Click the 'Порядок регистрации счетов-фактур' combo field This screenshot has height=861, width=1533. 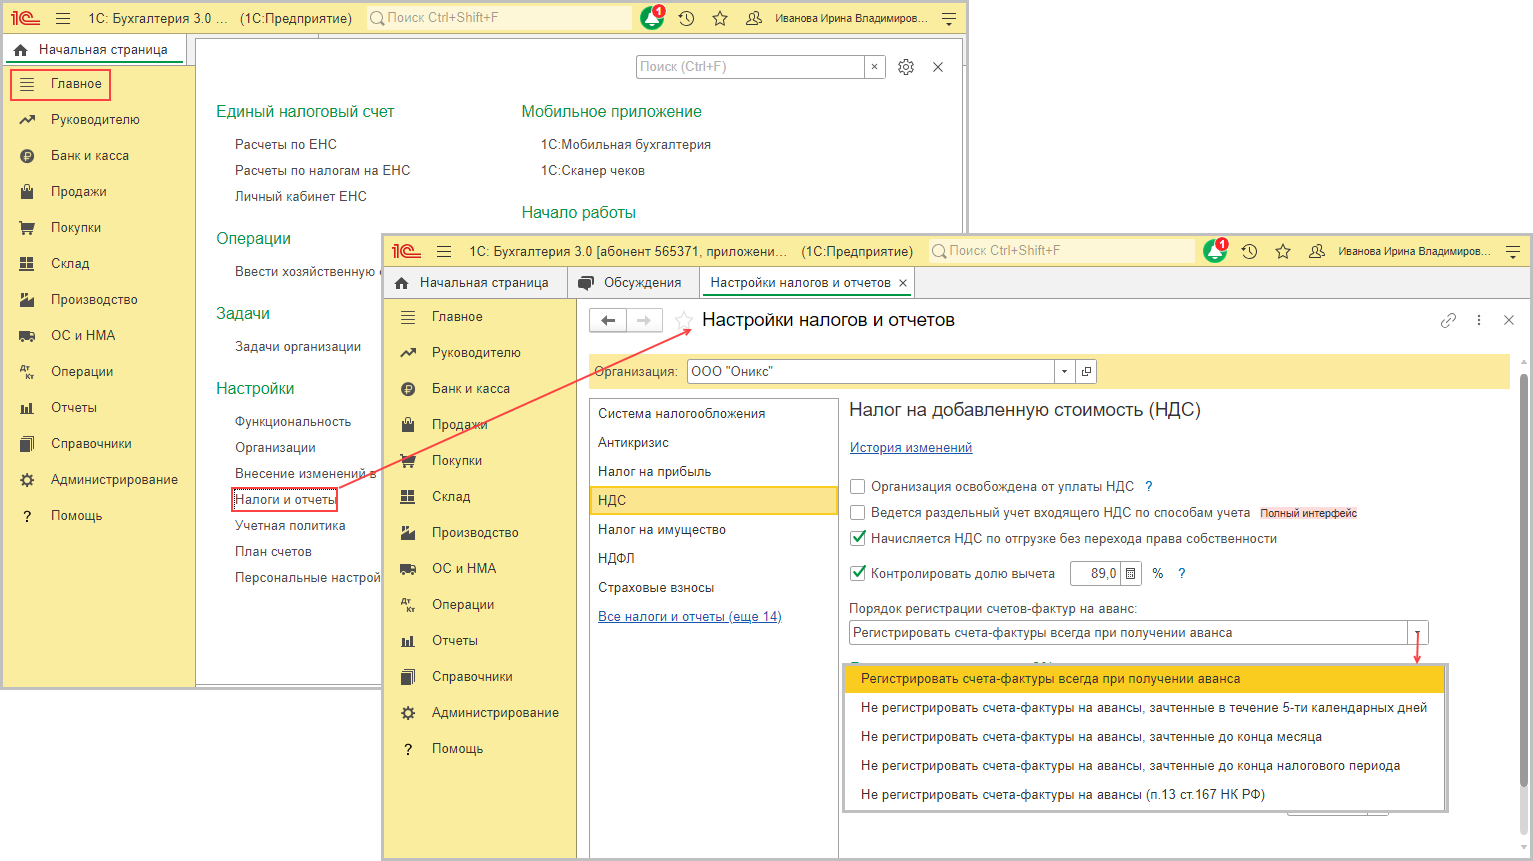1128,633
